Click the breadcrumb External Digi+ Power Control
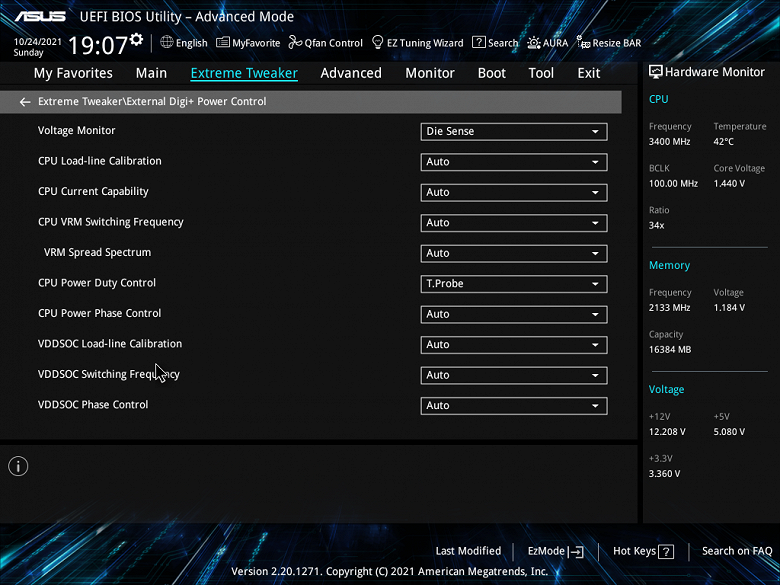This screenshot has width=780, height=585. pyautogui.click(x=196, y=101)
